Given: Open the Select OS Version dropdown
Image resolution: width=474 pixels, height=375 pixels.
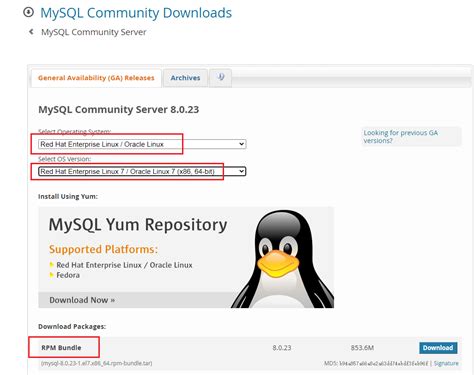Looking at the screenshot, I should [x=142, y=171].
